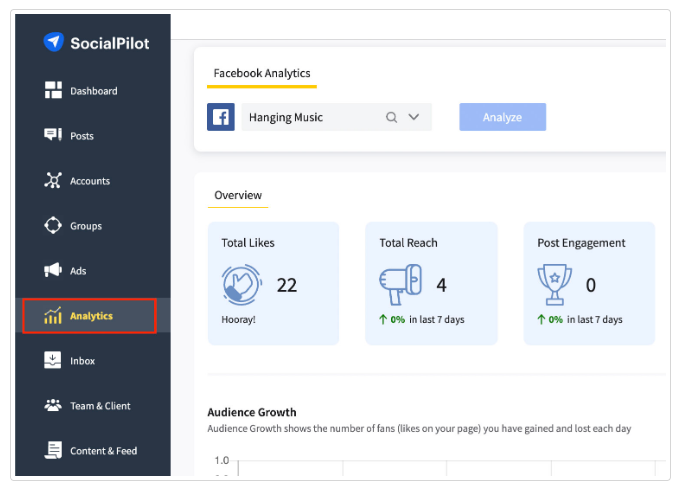Click the Team & Client people icon

pyautogui.click(x=53, y=405)
